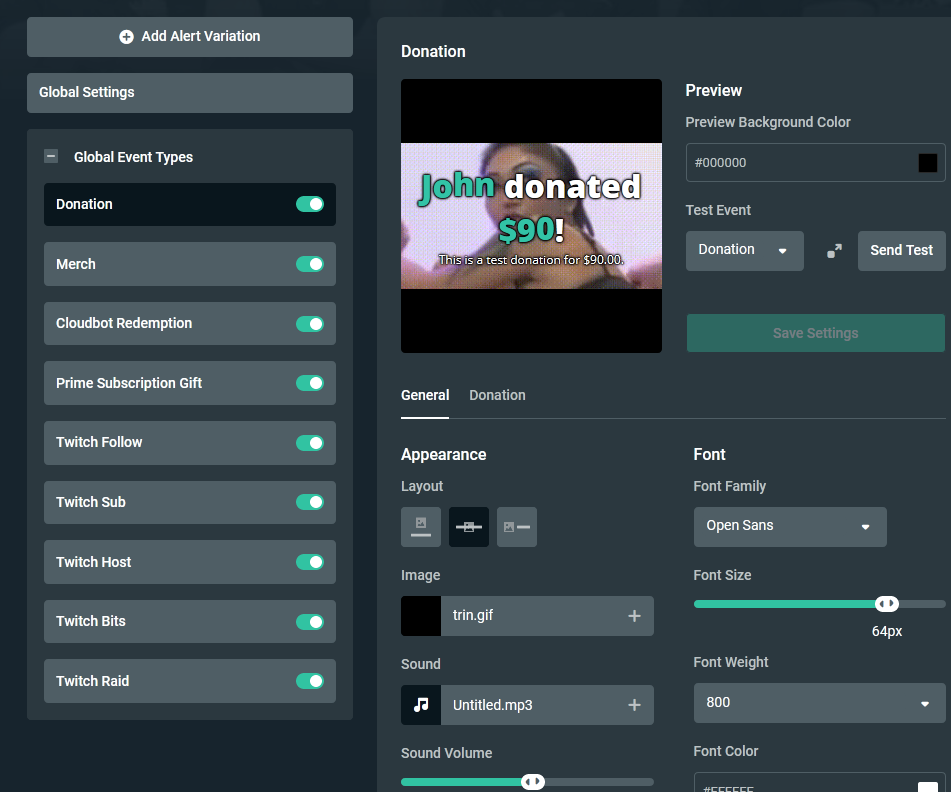This screenshot has height=792, width=951.
Task: Open the Font Family dropdown
Action: (789, 526)
